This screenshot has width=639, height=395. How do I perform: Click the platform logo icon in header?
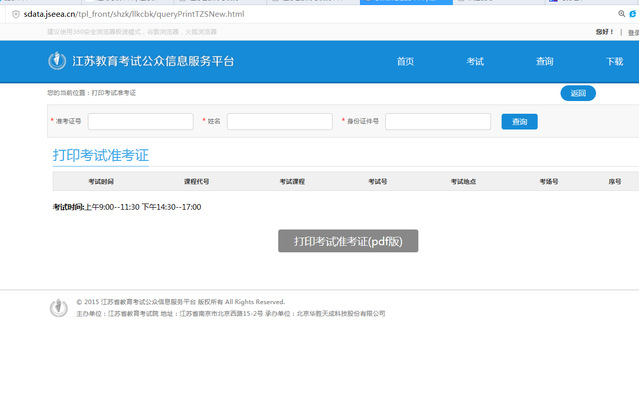click(x=57, y=61)
